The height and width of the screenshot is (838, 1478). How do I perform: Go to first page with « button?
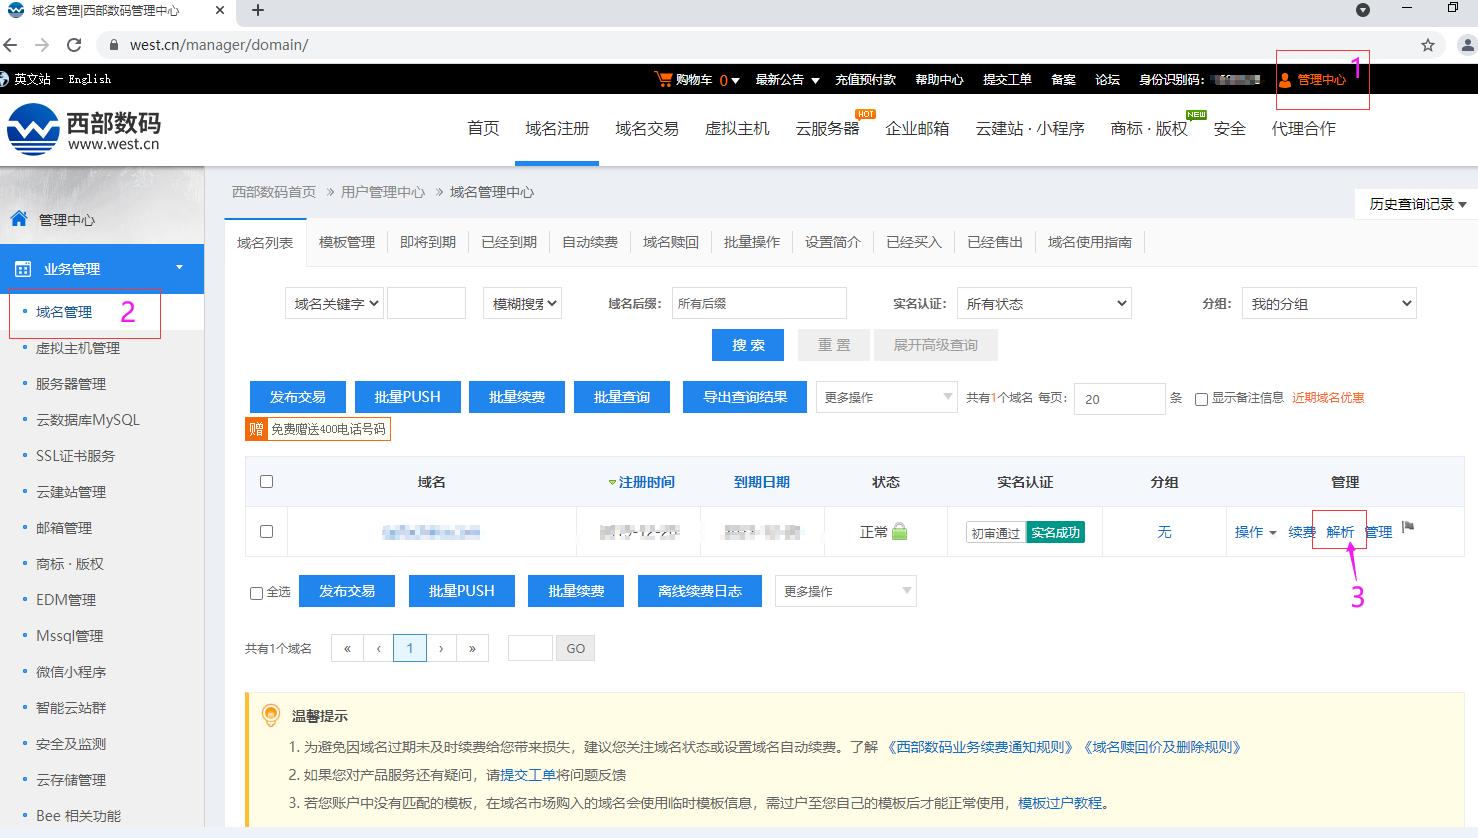coord(347,648)
